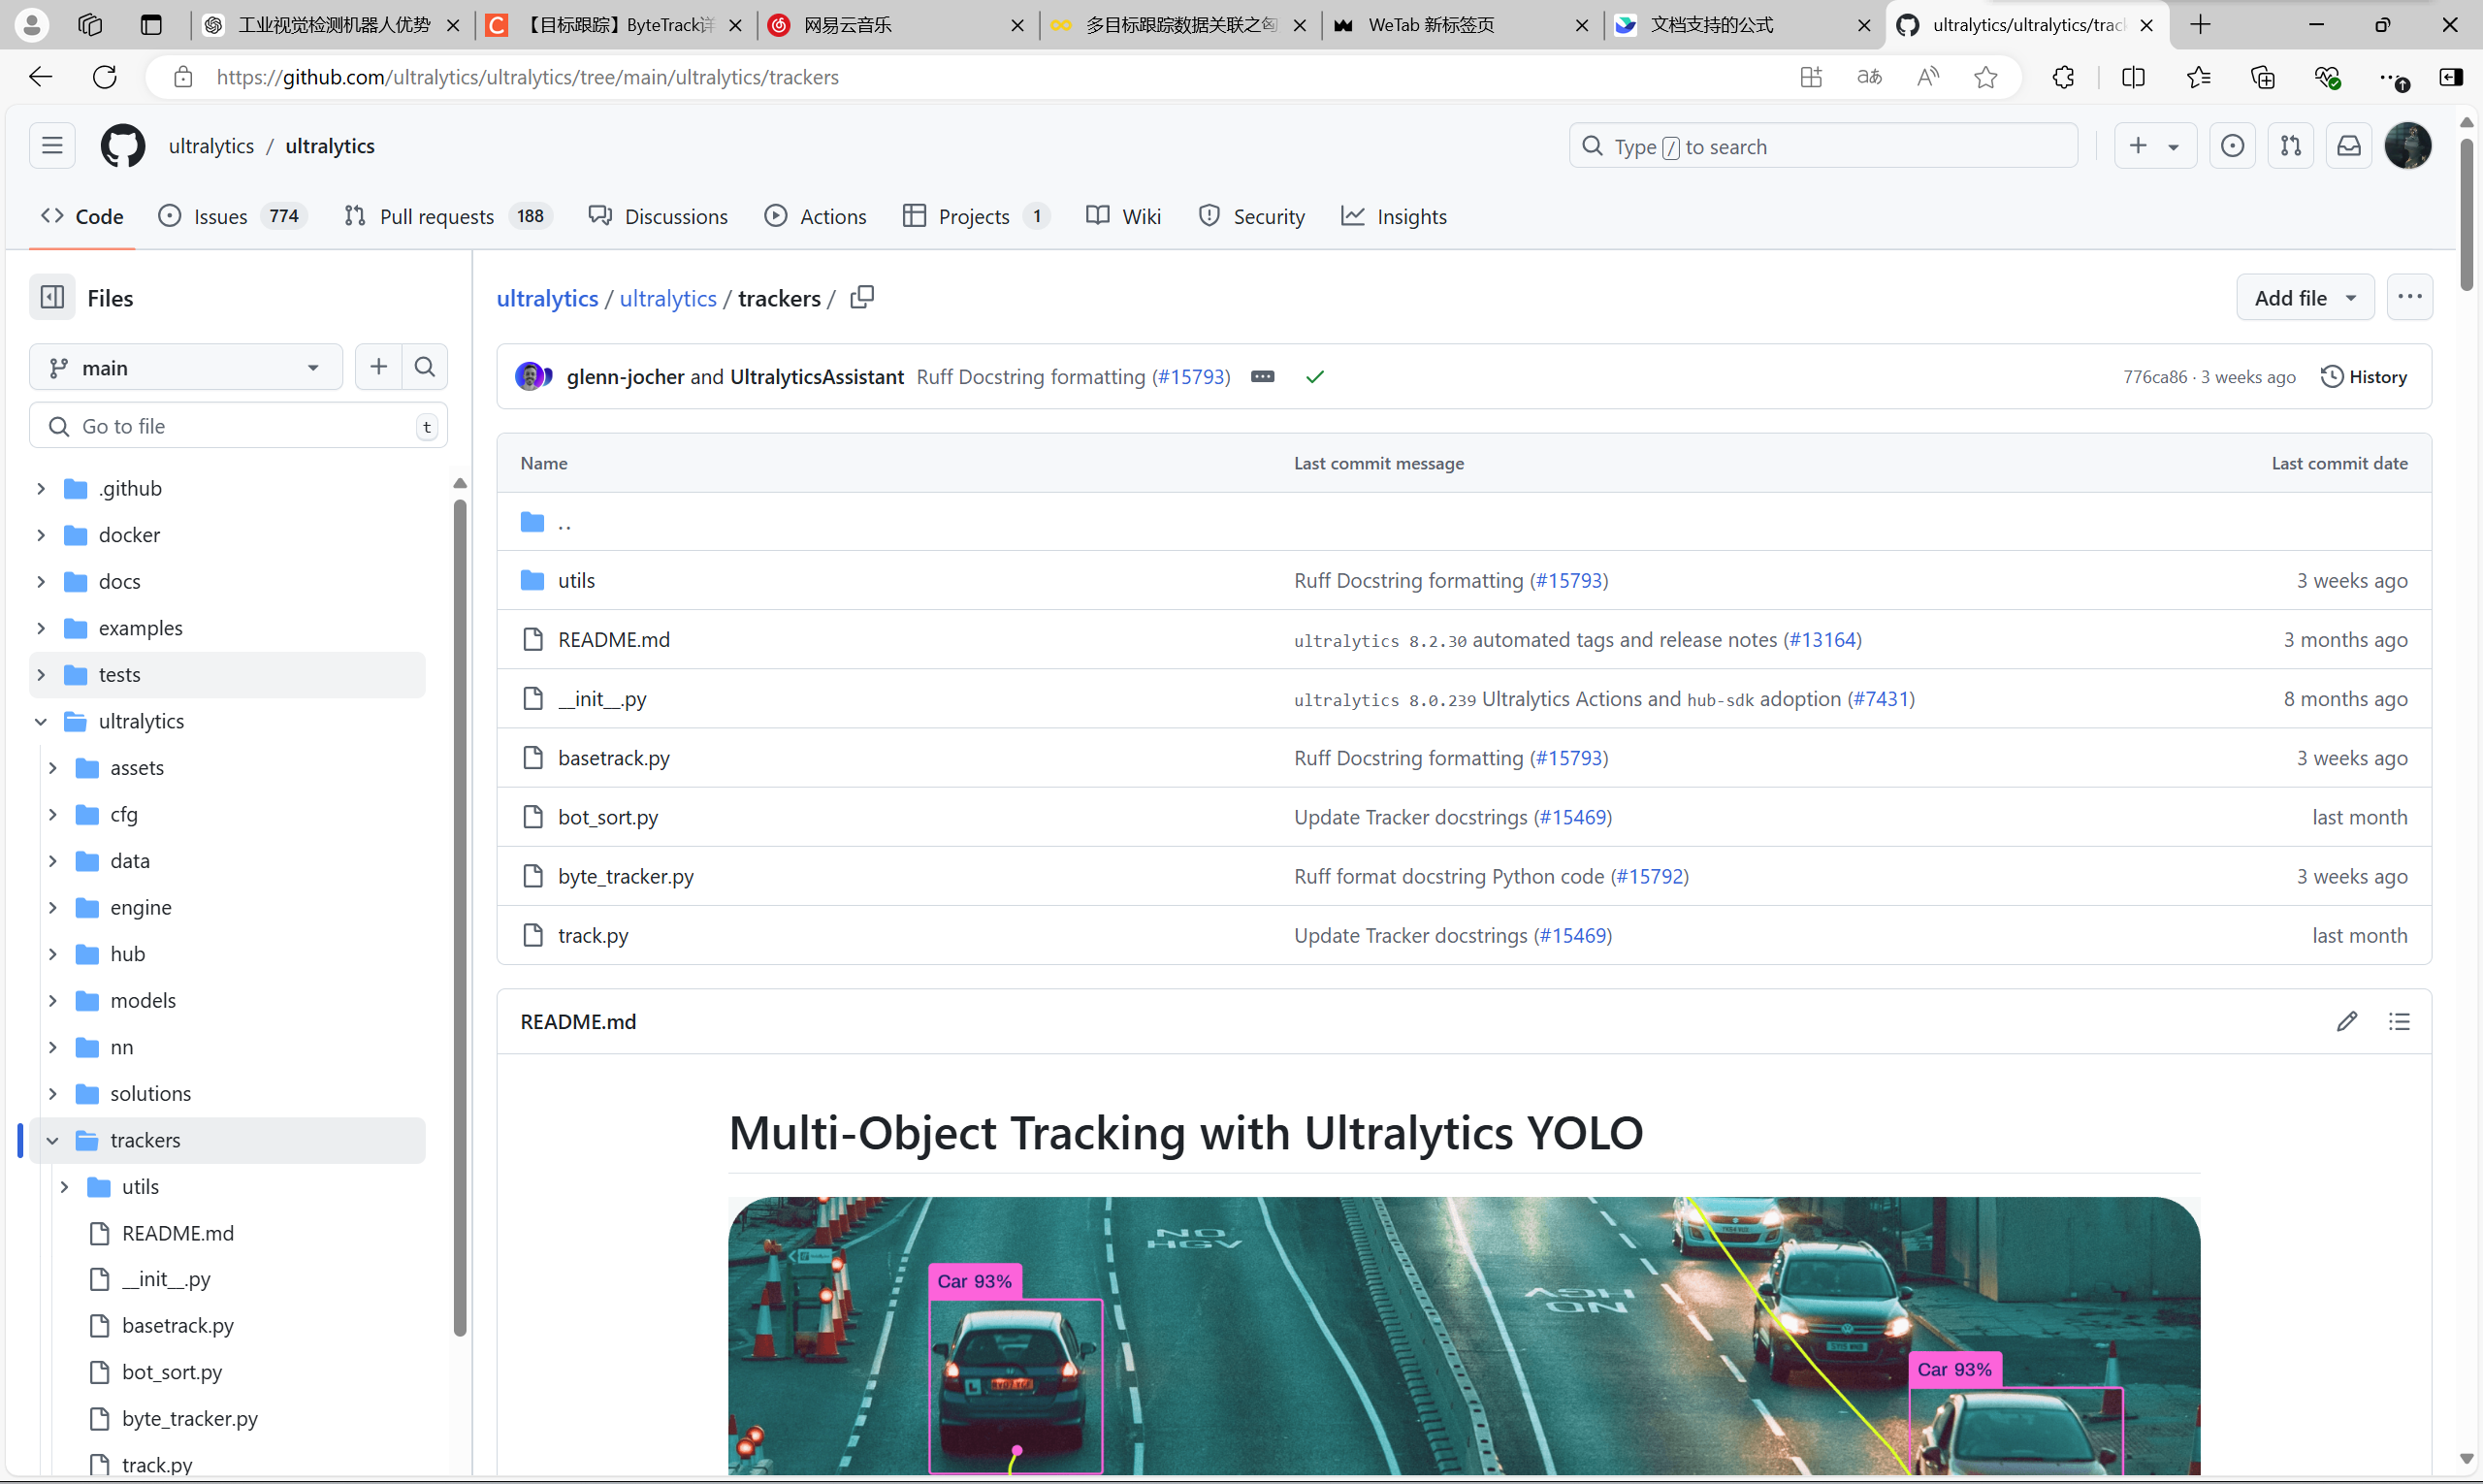Image resolution: width=2483 pixels, height=1484 pixels.
Task: Open the Pull requests shortcut icon in header
Action: 2291,146
